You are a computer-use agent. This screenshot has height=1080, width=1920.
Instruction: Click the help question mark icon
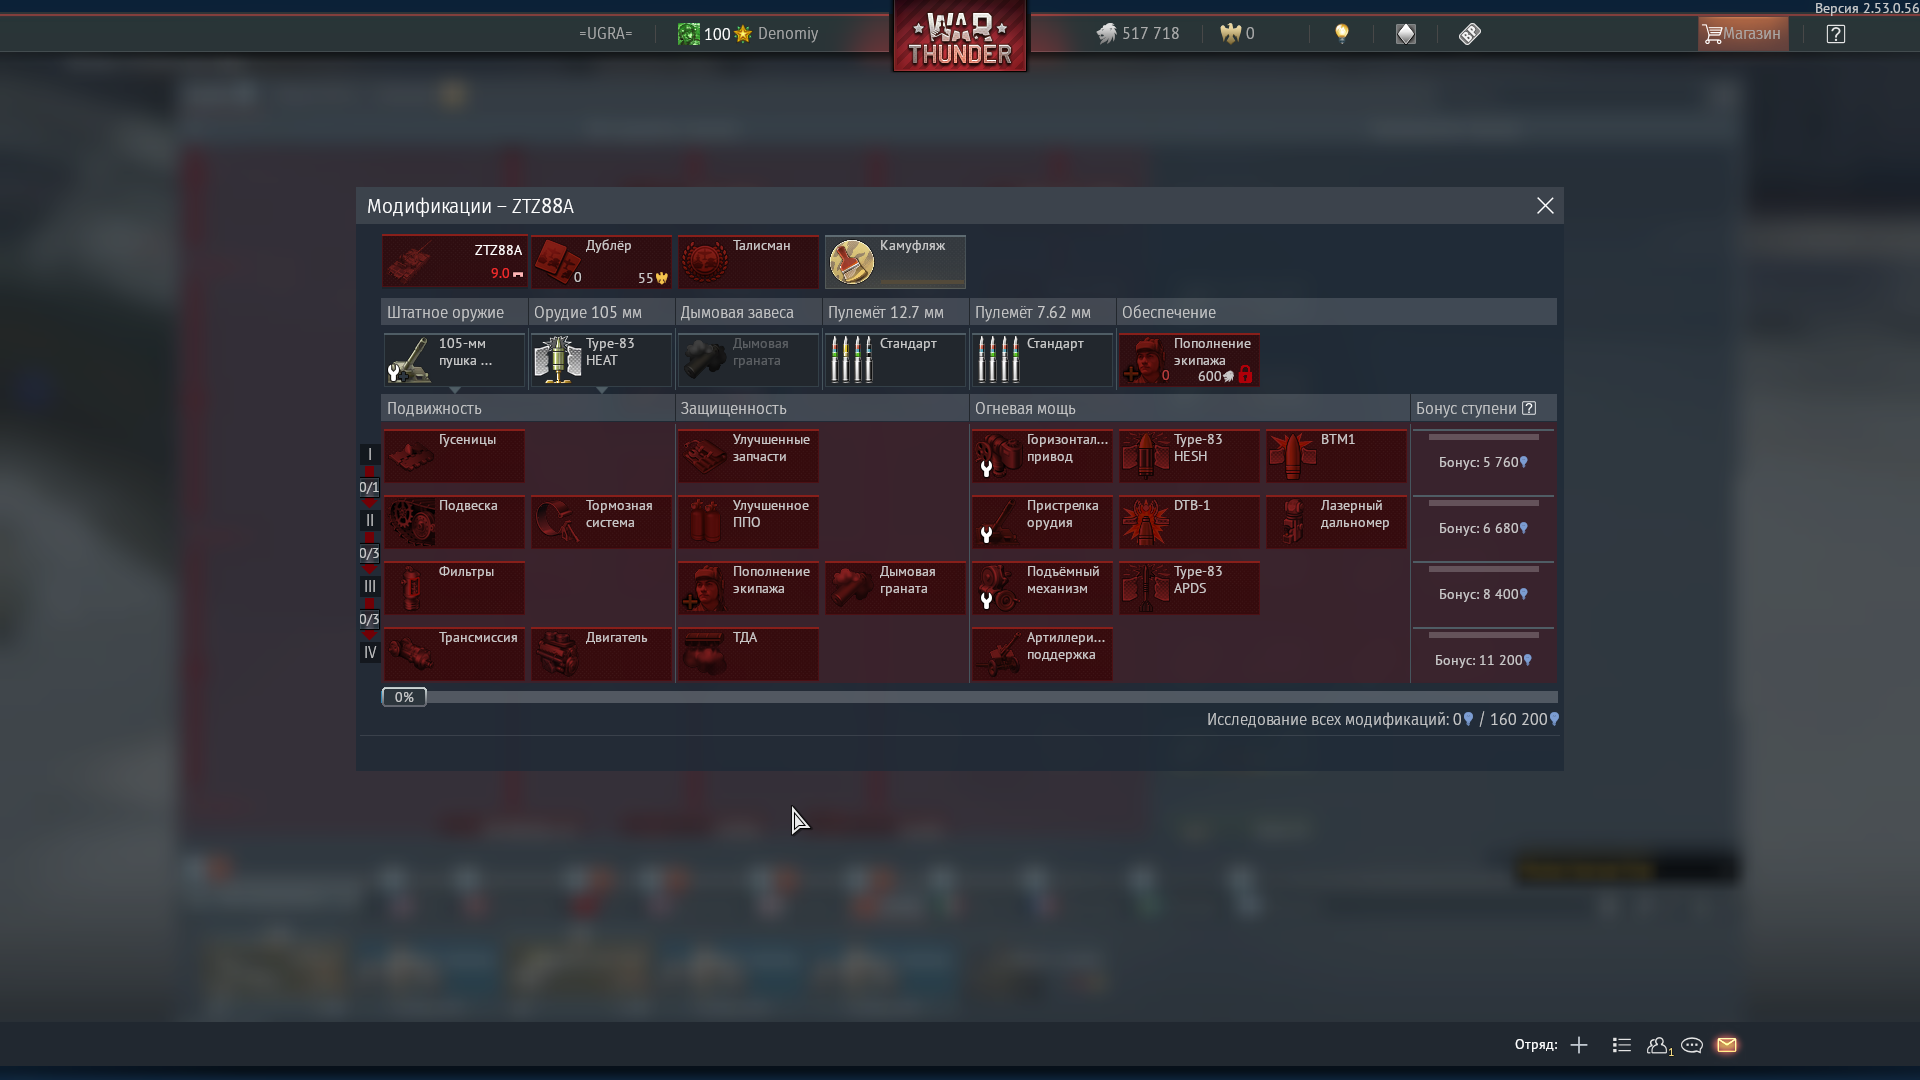click(1836, 34)
